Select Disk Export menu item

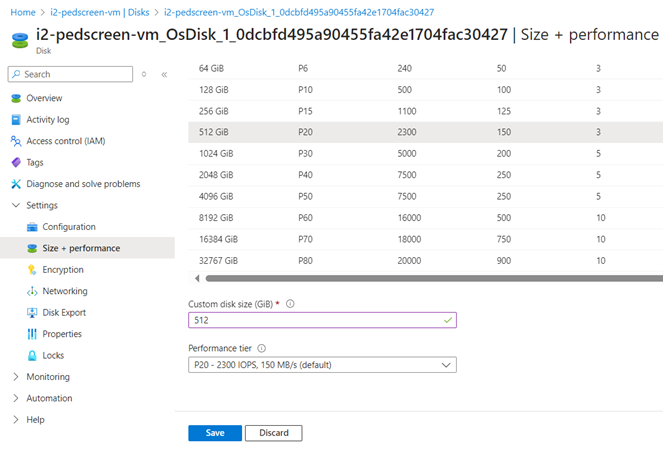click(64, 312)
